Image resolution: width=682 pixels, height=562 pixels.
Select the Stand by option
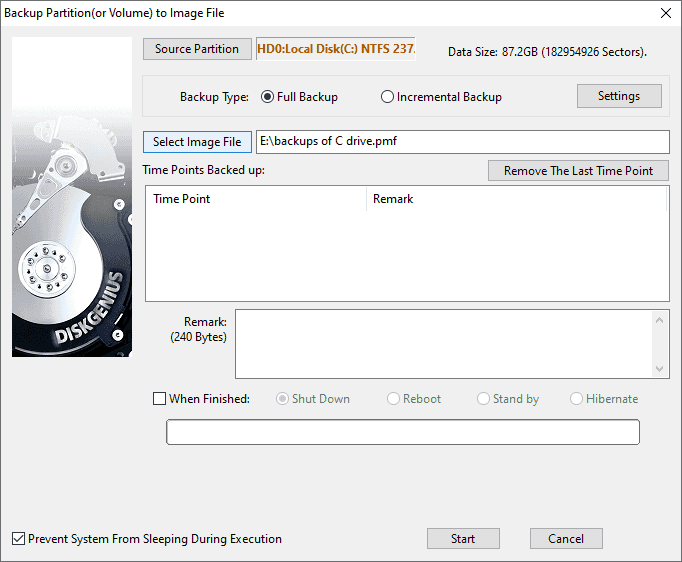coord(485,399)
